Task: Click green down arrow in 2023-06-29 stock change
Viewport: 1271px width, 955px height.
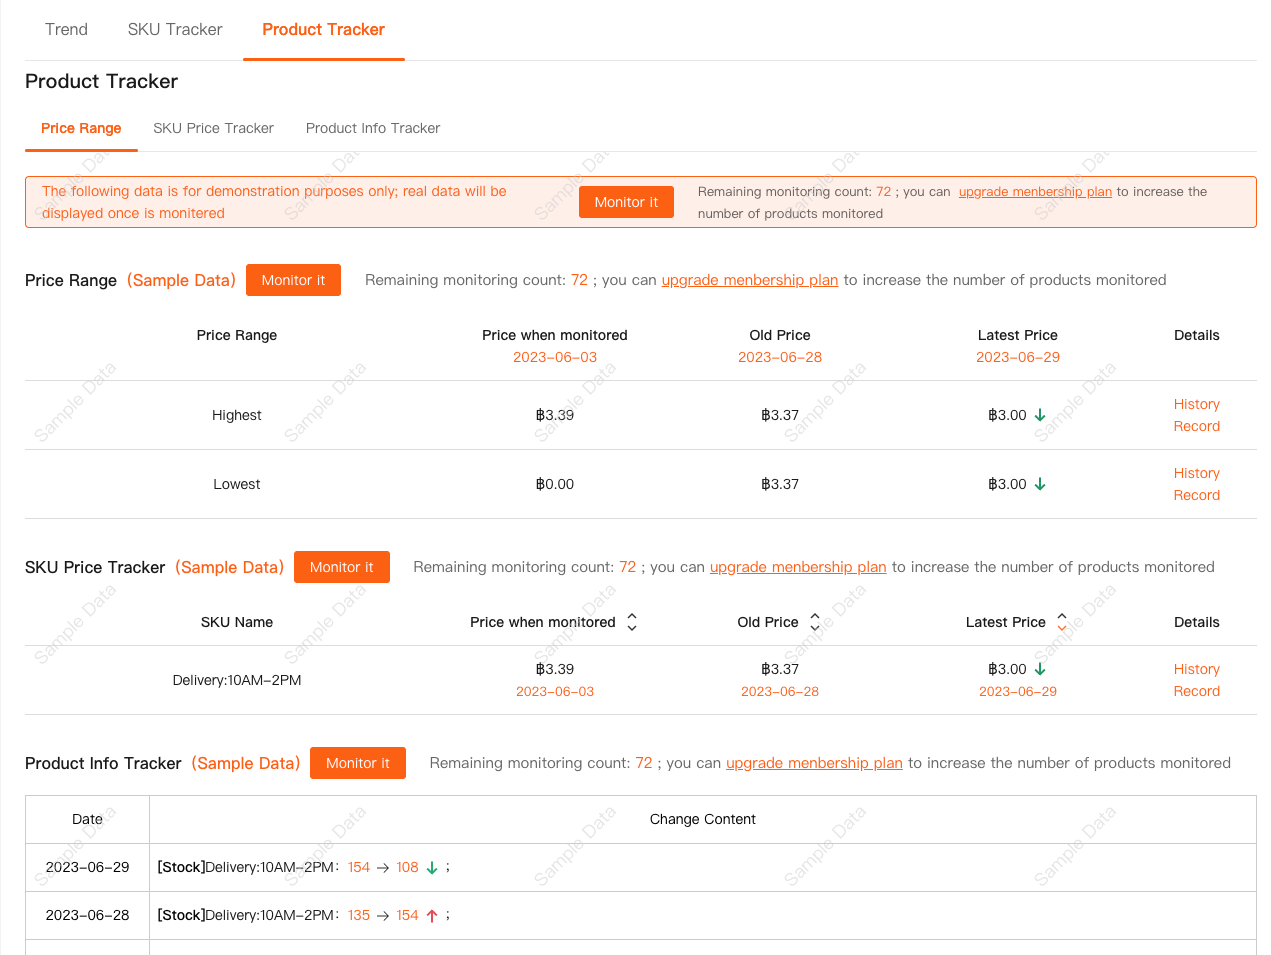Action: pos(432,867)
